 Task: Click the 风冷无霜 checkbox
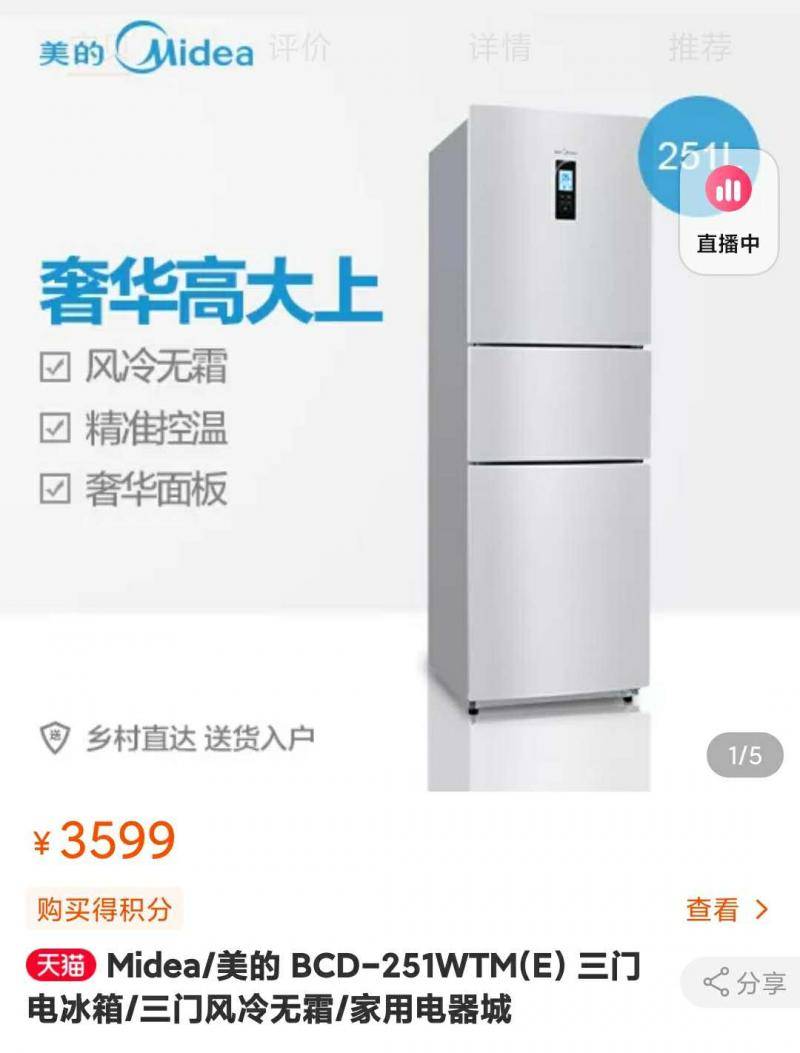coord(55,367)
